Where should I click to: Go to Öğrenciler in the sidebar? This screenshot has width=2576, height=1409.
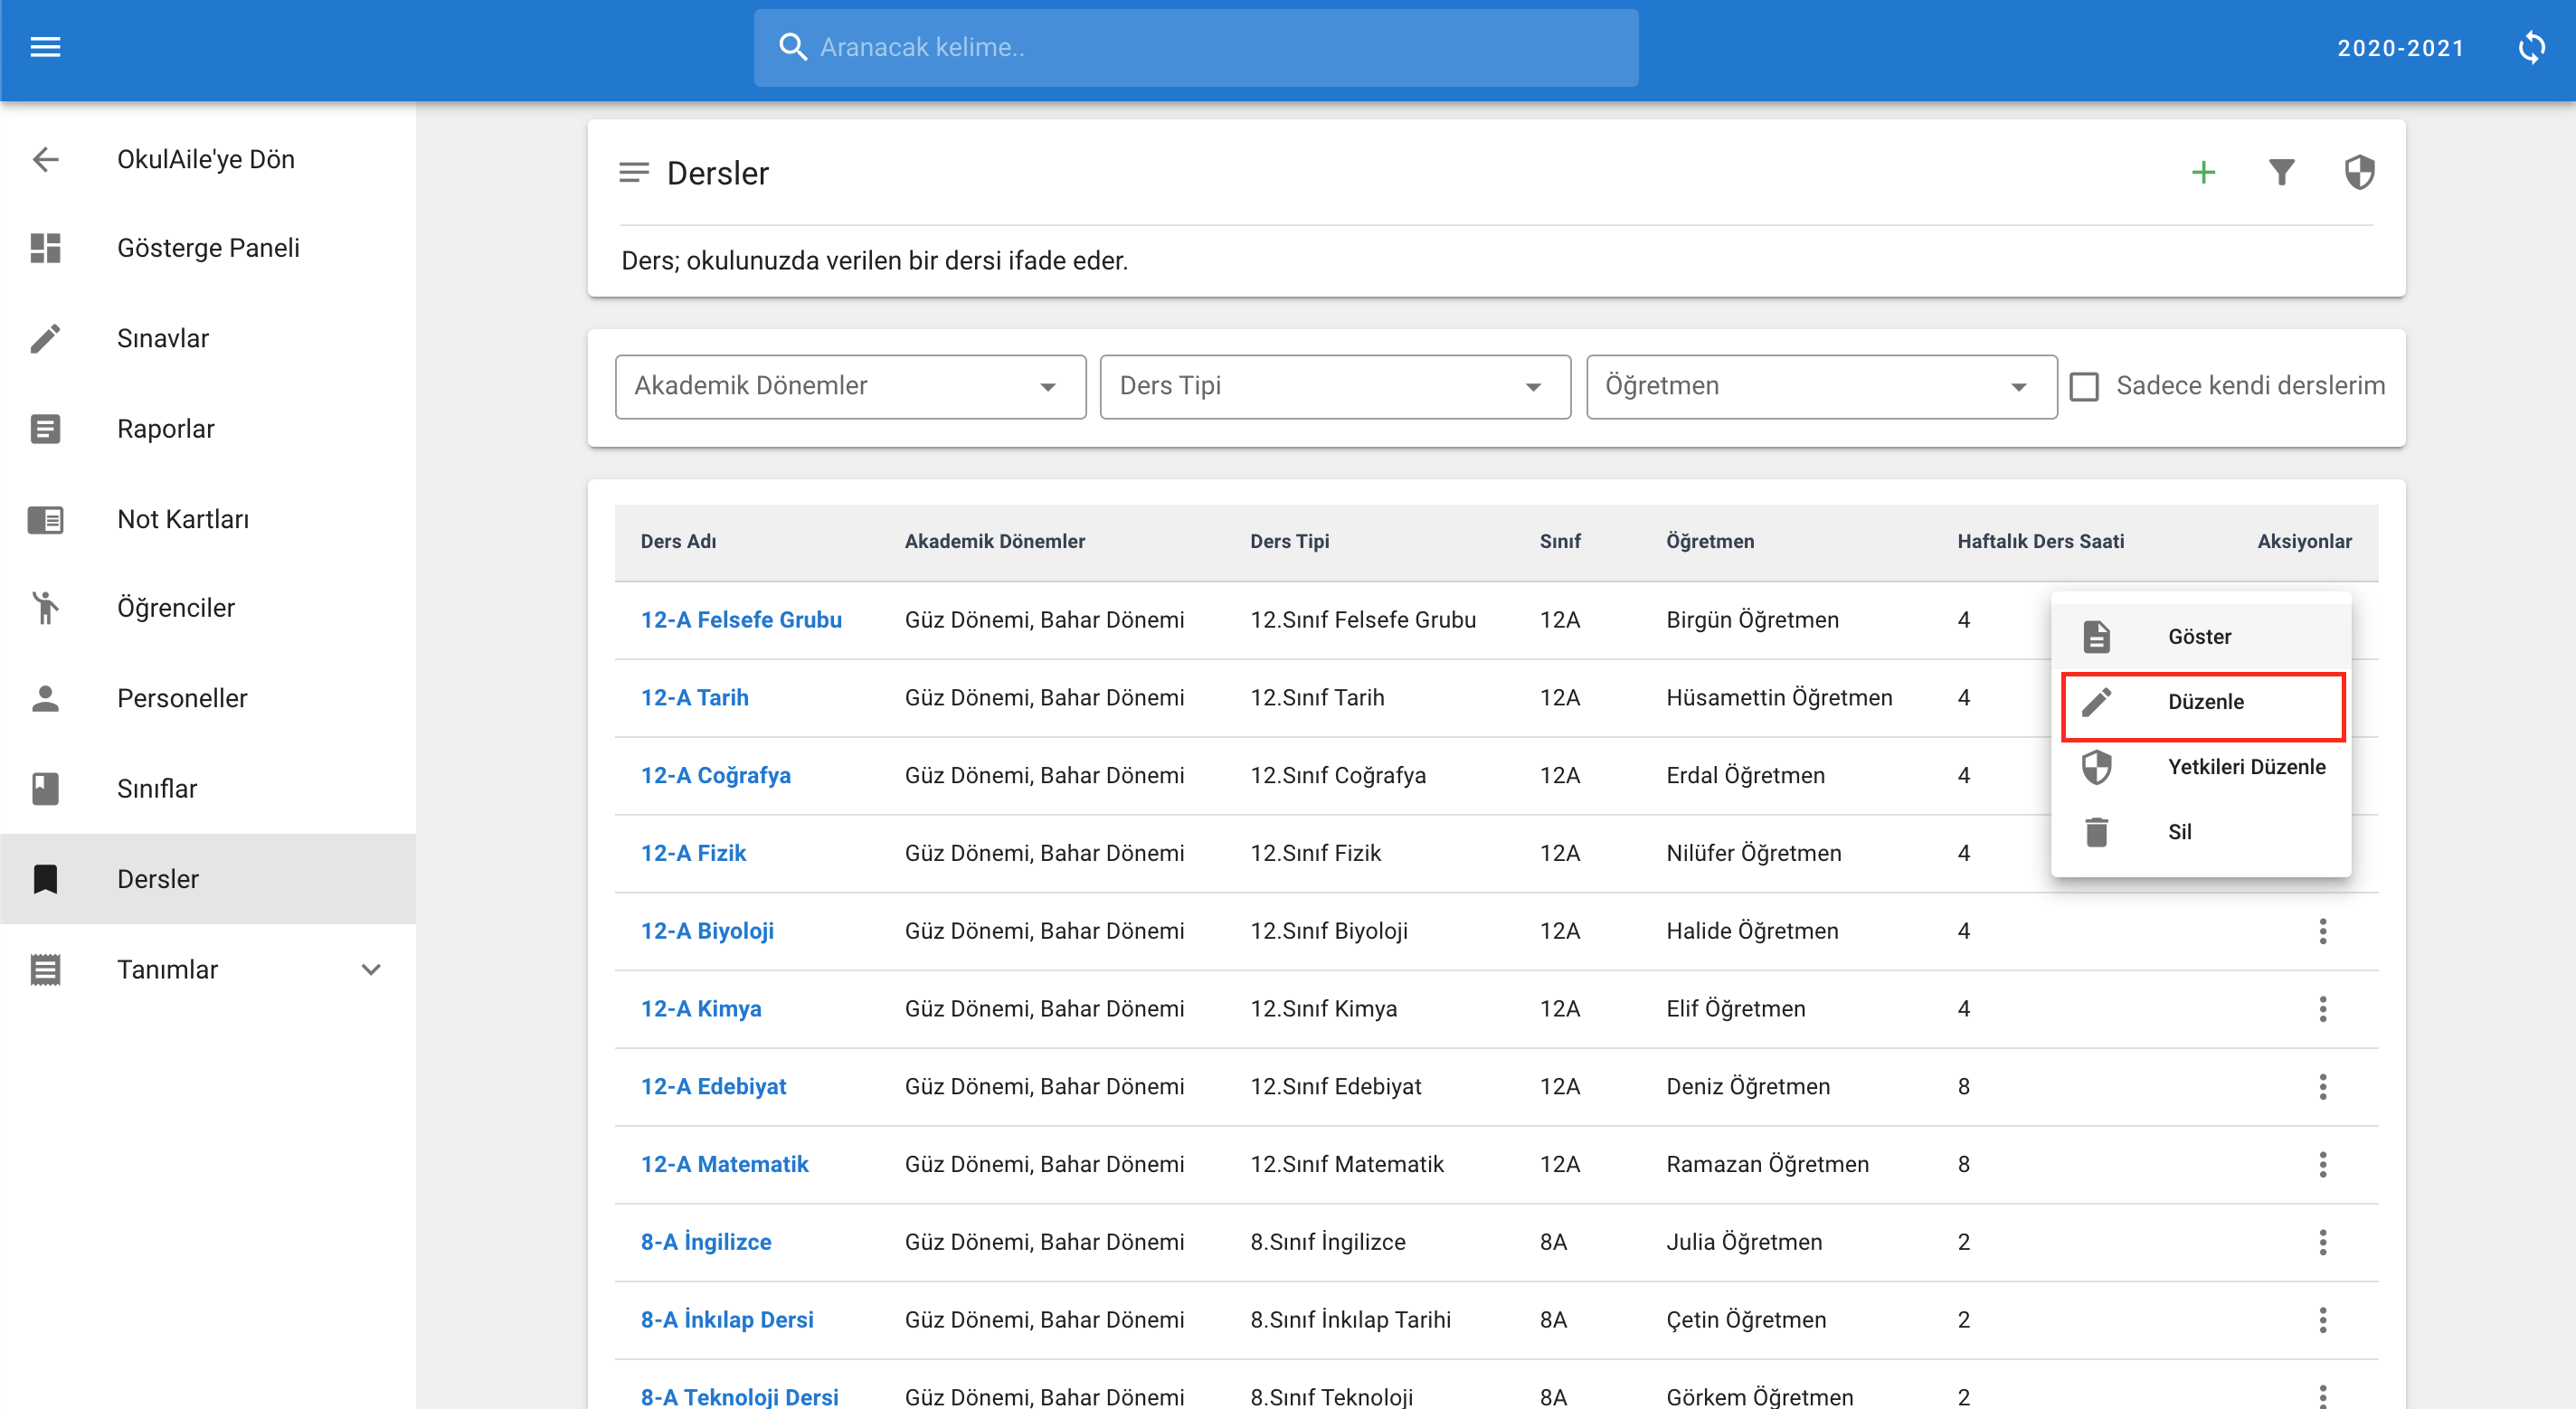(x=208, y=608)
